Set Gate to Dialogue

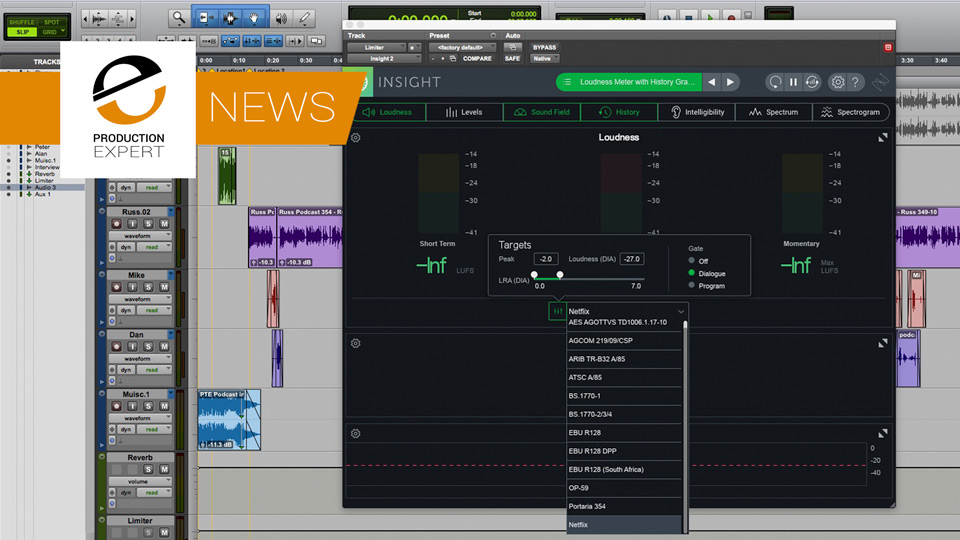click(691, 273)
